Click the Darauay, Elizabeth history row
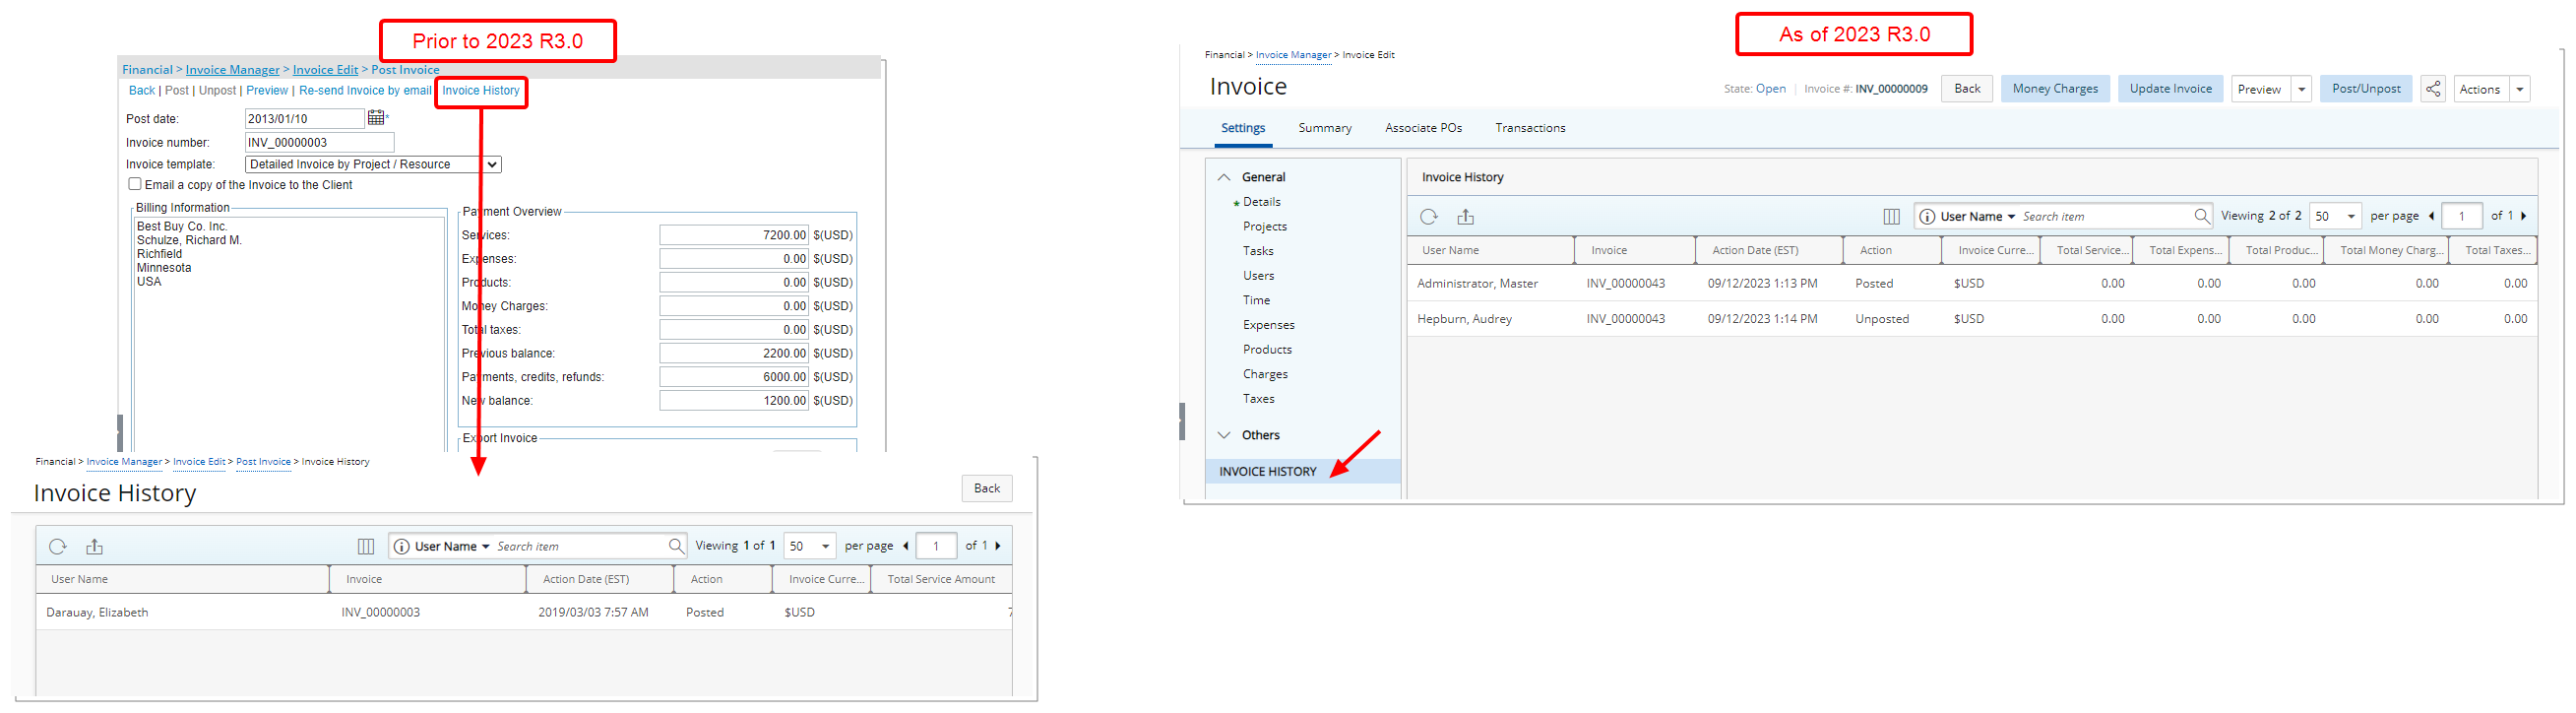 pos(524,612)
